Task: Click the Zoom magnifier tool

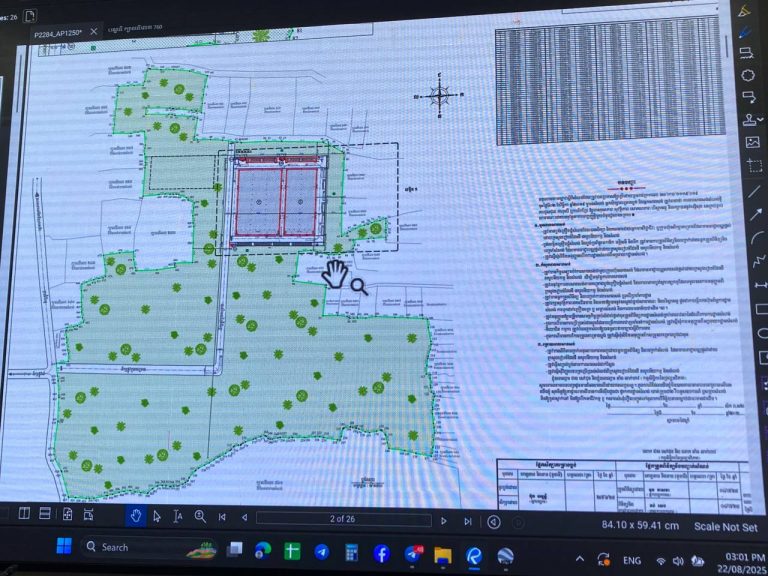Action: 200,516
